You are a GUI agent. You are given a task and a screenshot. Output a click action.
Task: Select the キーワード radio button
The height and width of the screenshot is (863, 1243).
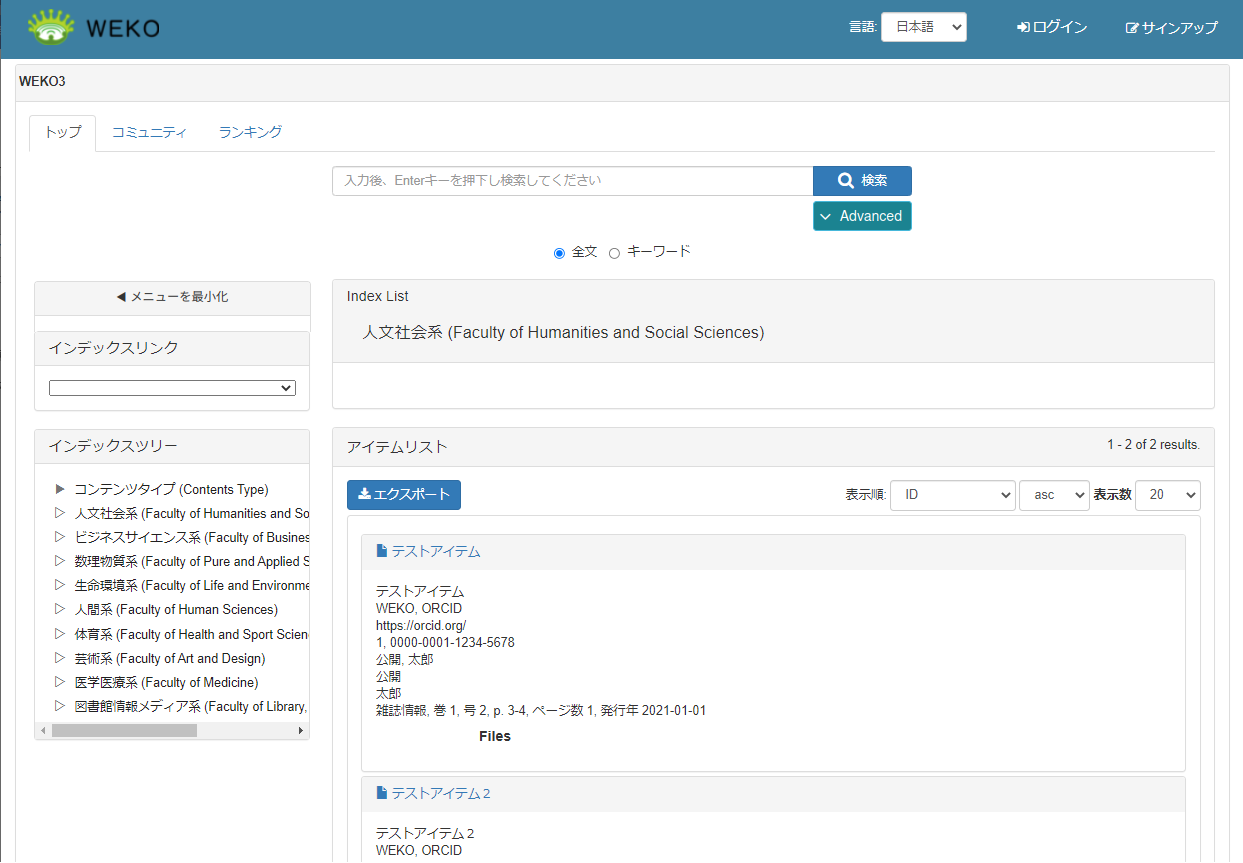tap(614, 253)
